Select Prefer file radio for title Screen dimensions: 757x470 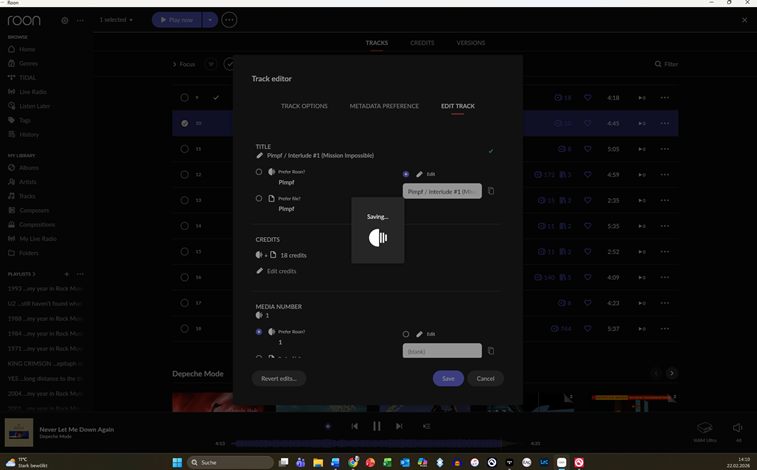259,198
